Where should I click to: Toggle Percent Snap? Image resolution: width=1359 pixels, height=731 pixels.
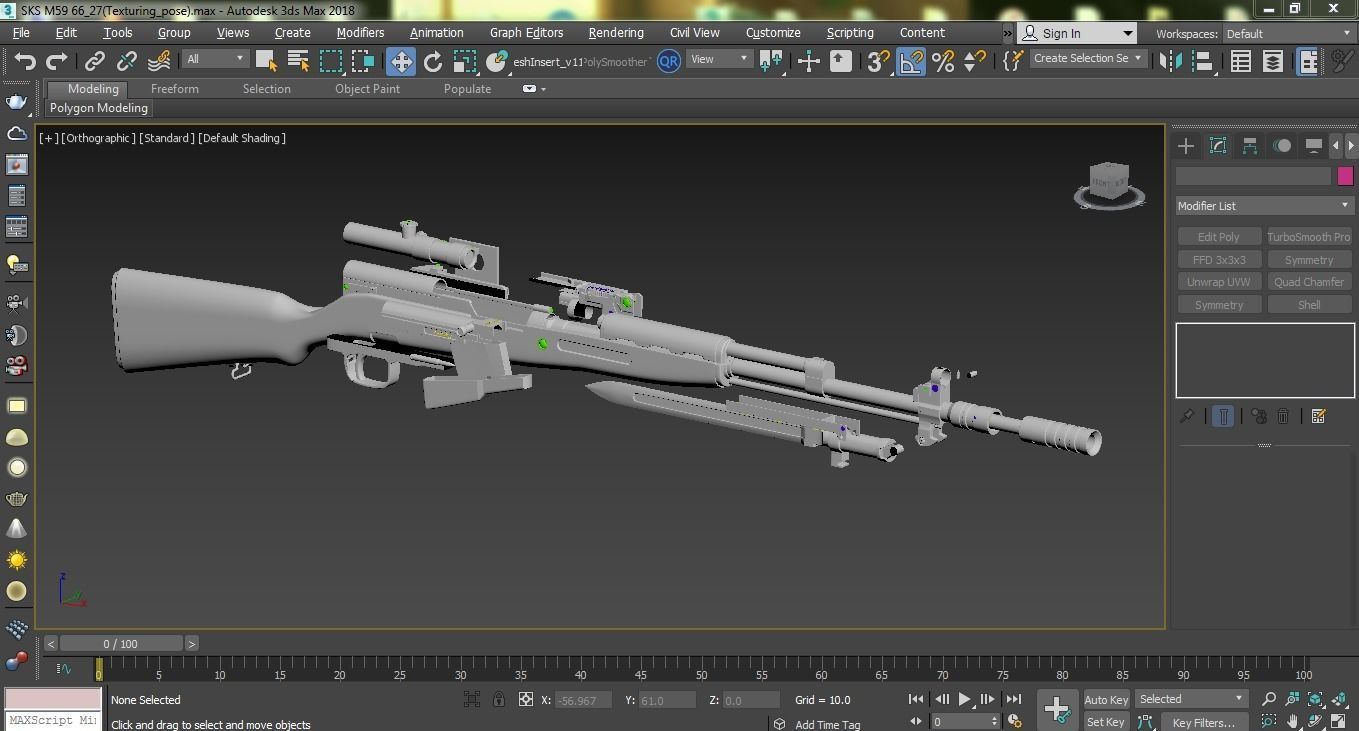pos(942,61)
